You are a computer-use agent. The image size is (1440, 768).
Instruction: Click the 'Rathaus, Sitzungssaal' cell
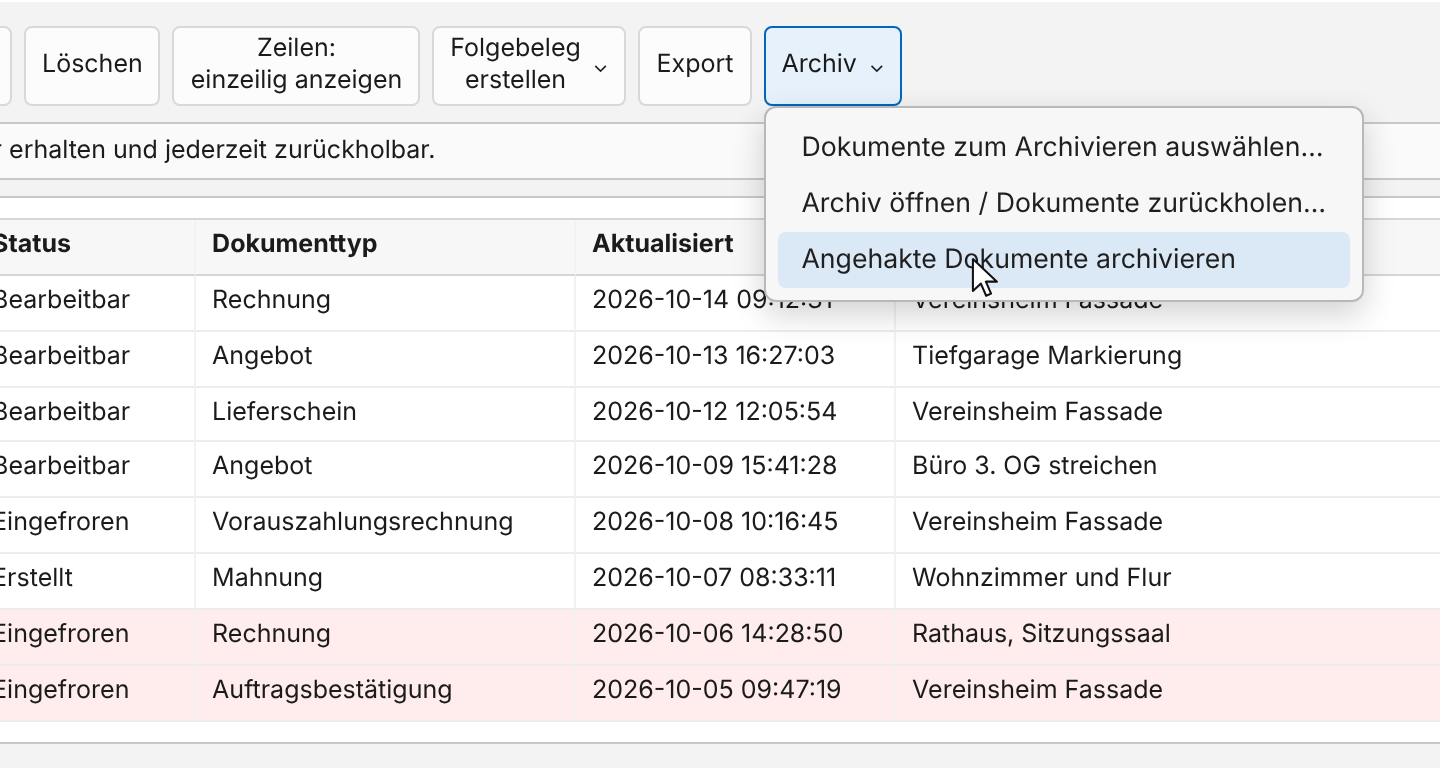(x=1167, y=635)
